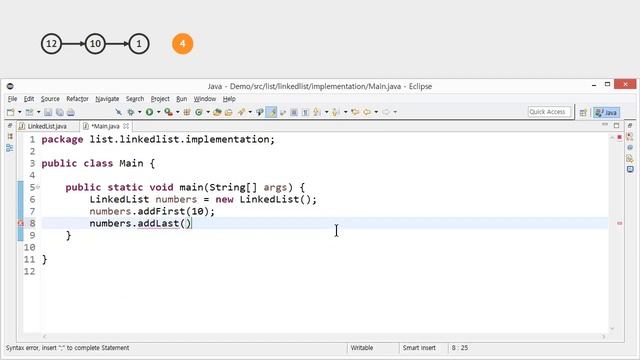Toggle Show Whitespace Characters
Viewport: 640px width, 360px height.
tap(305, 112)
